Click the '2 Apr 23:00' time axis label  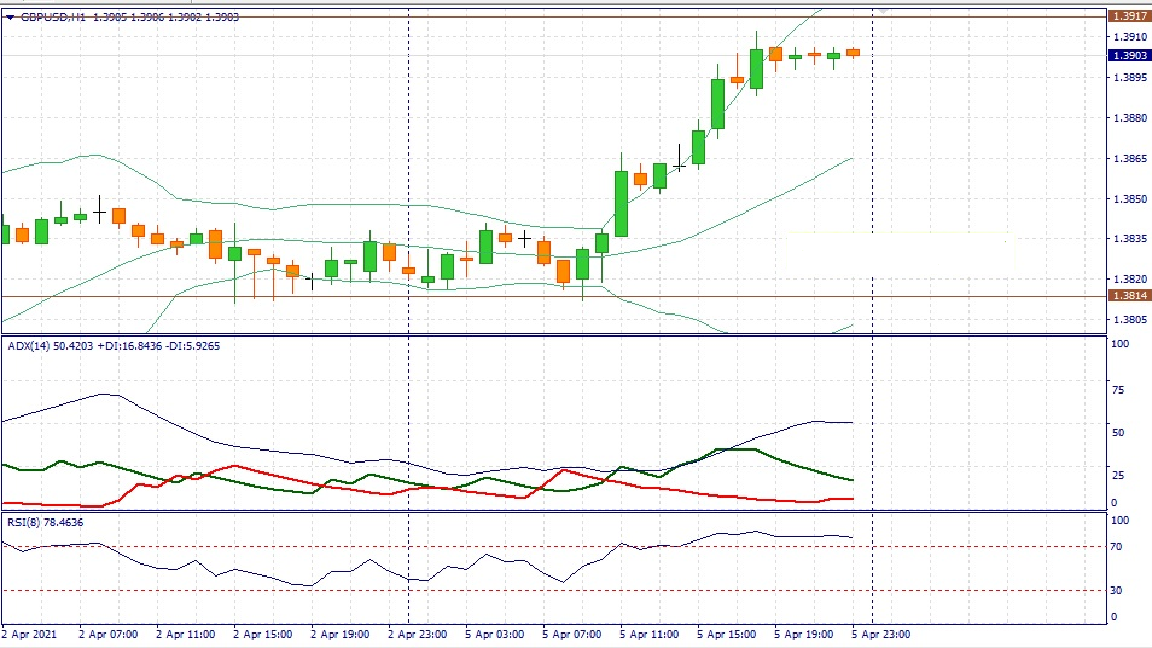(417, 634)
